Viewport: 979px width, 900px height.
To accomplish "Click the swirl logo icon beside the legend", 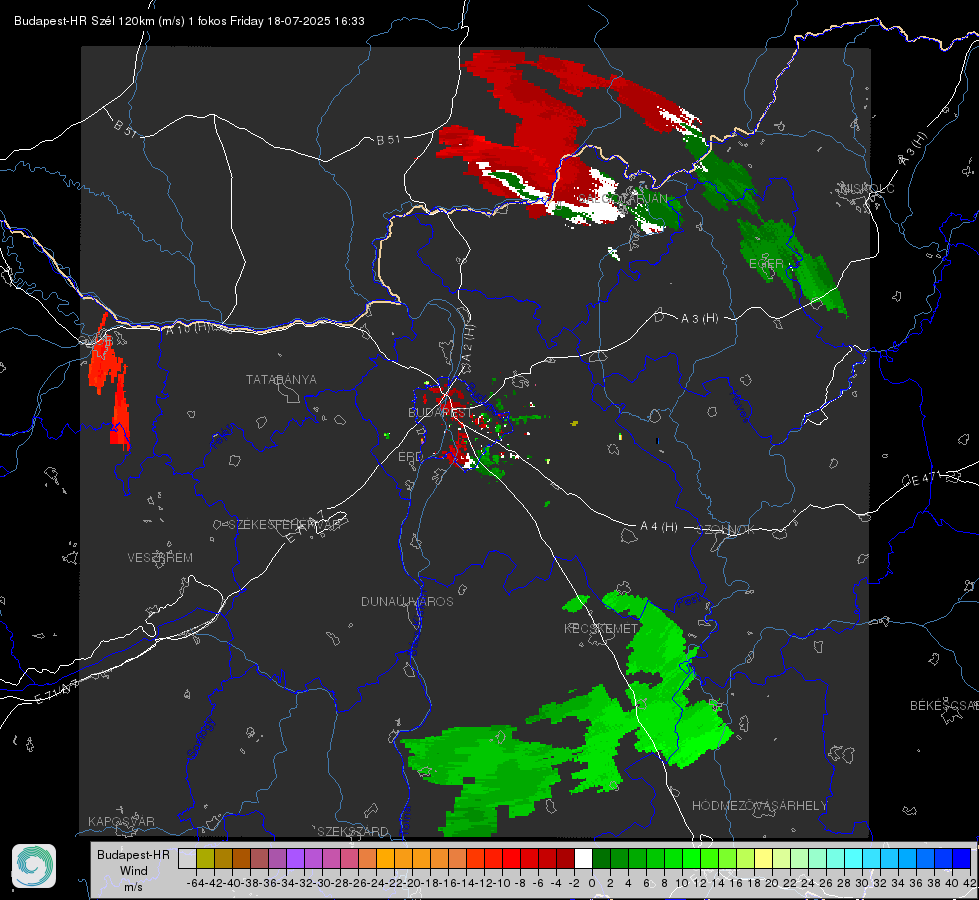I will [x=34, y=866].
